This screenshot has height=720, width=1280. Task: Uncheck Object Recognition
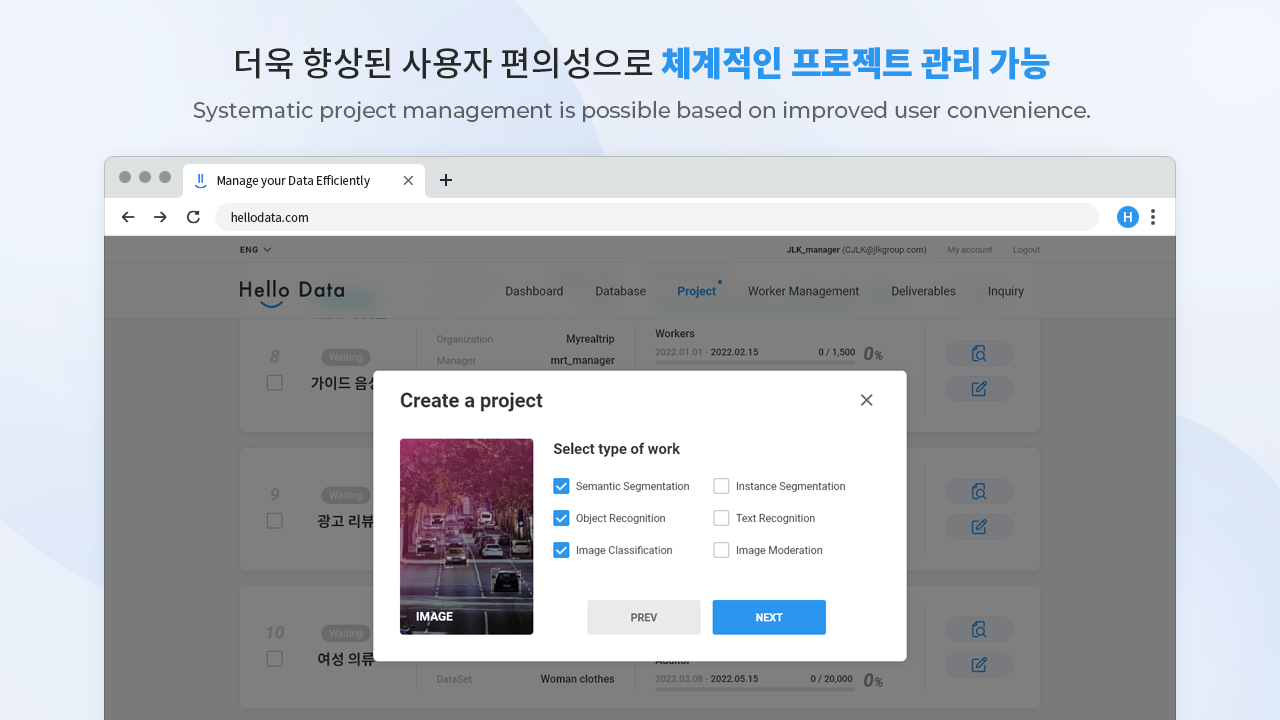(x=561, y=518)
